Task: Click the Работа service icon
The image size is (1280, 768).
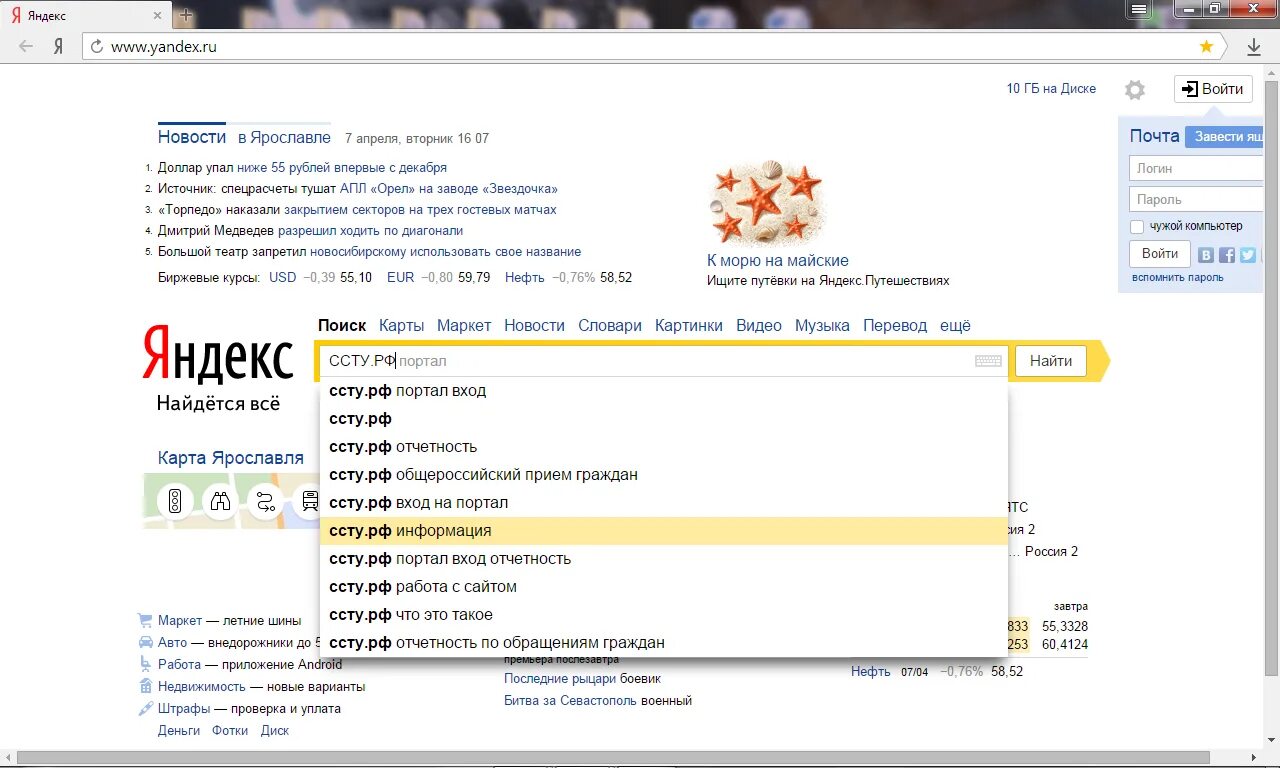Action: coord(145,664)
